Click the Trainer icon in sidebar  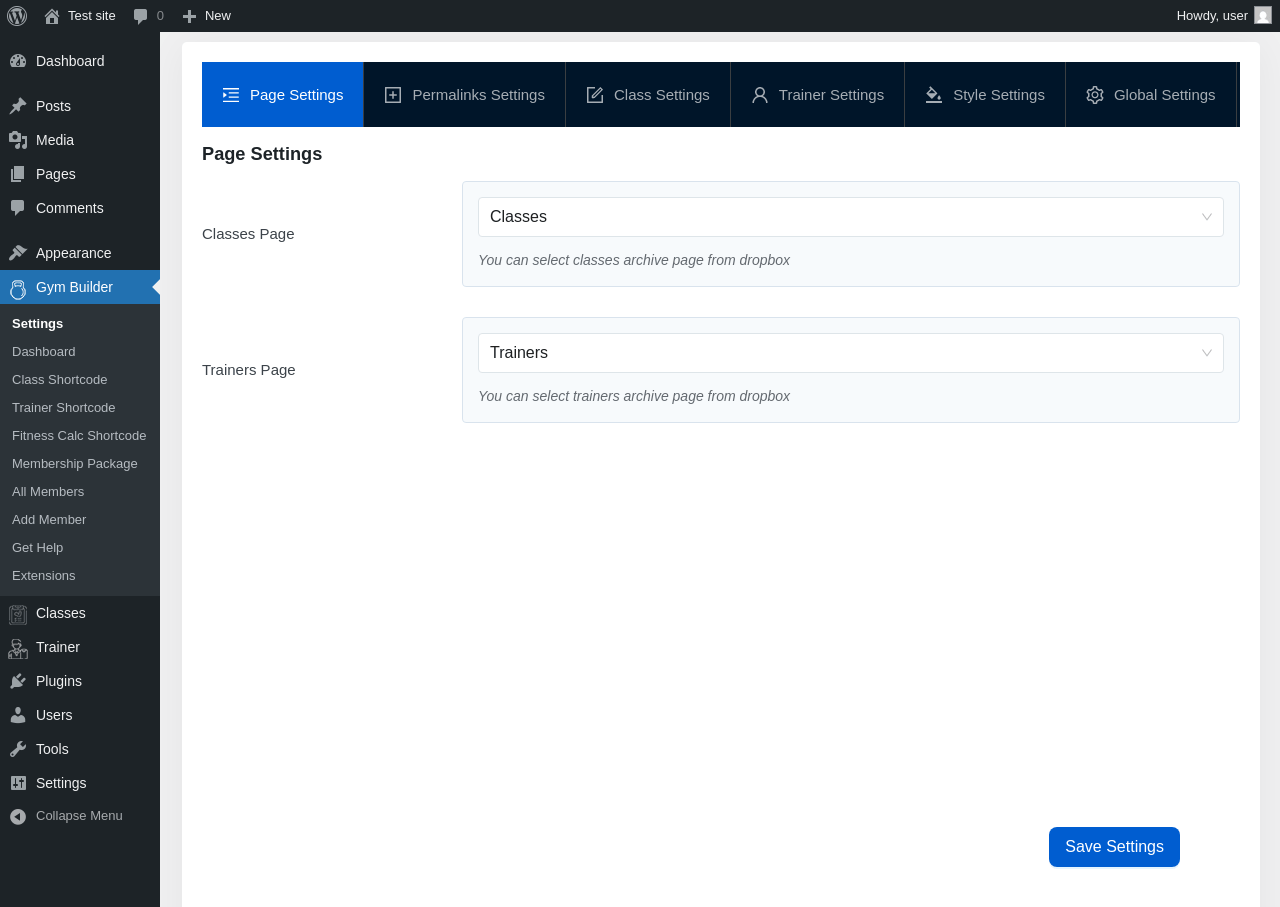[x=18, y=648]
